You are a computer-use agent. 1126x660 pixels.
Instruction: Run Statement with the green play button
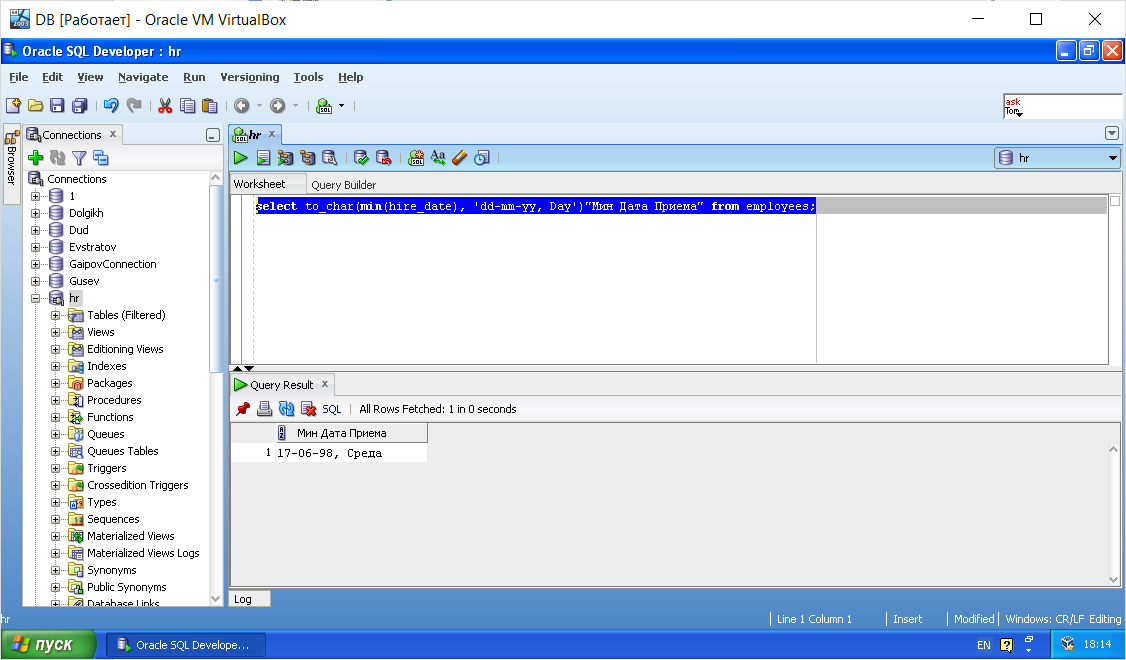click(x=241, y=158)
